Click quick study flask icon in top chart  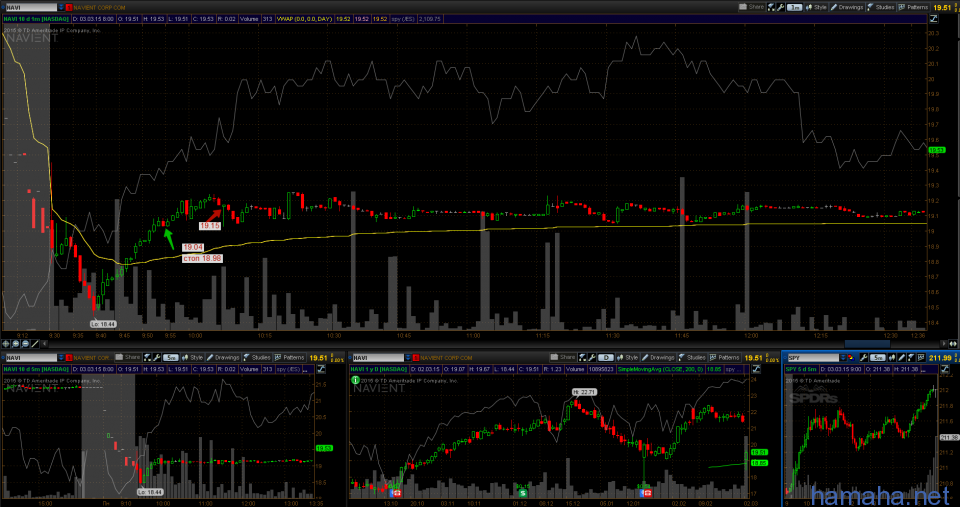point(771,7)
